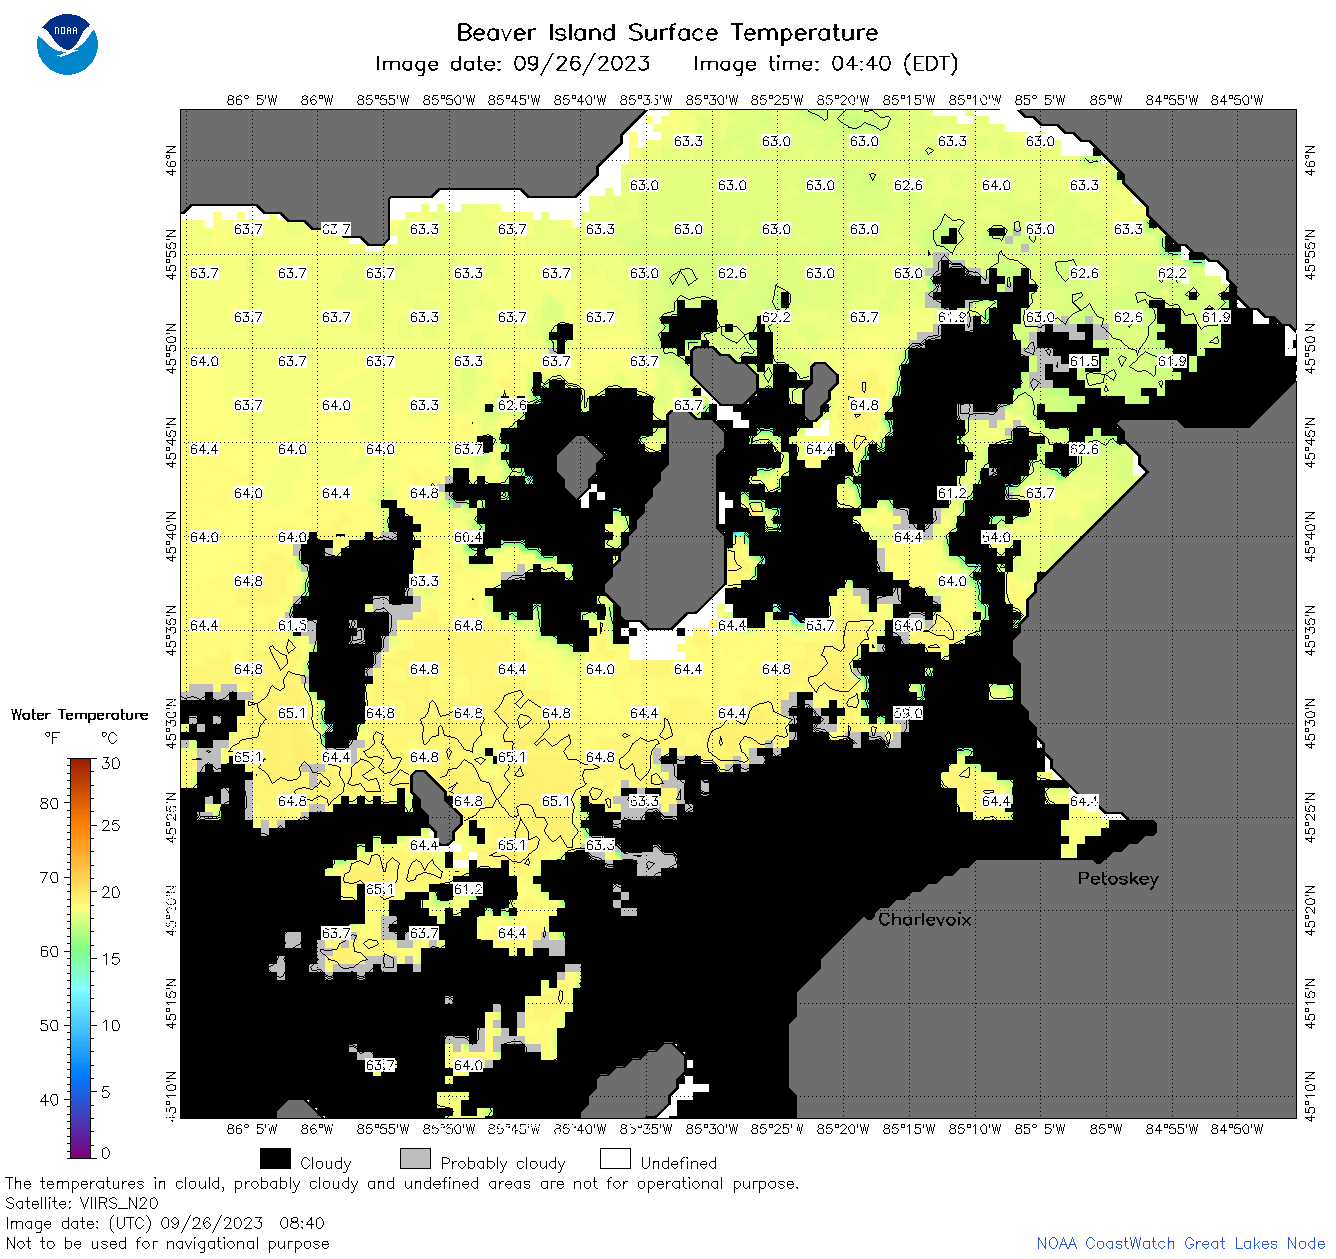Image resolution: width=1336 pixels, height=1259 pixels.
Task: Click the 25 °C tick on temperature scale
Action: coord(111,826)
